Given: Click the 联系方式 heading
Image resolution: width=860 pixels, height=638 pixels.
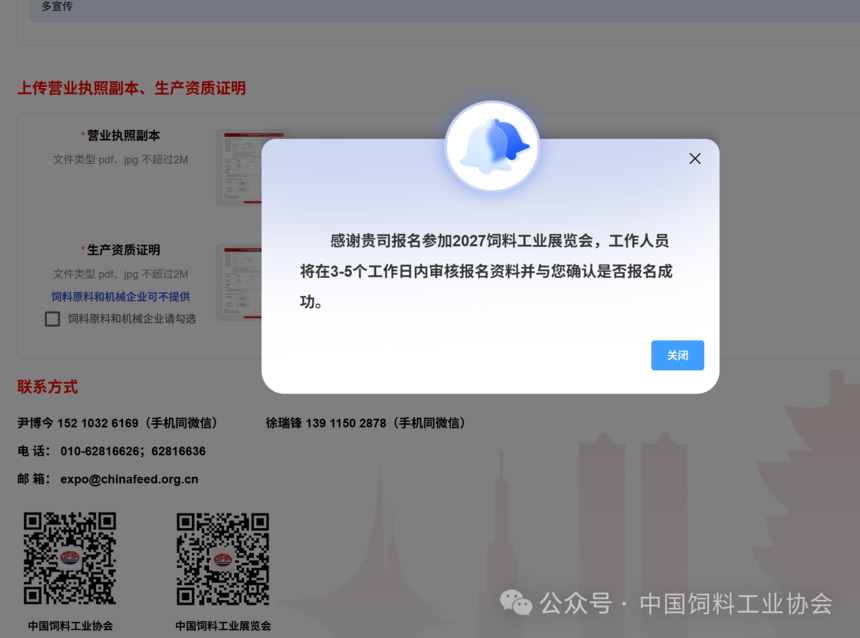Looking at the screenshot, I should pos(48,387).
